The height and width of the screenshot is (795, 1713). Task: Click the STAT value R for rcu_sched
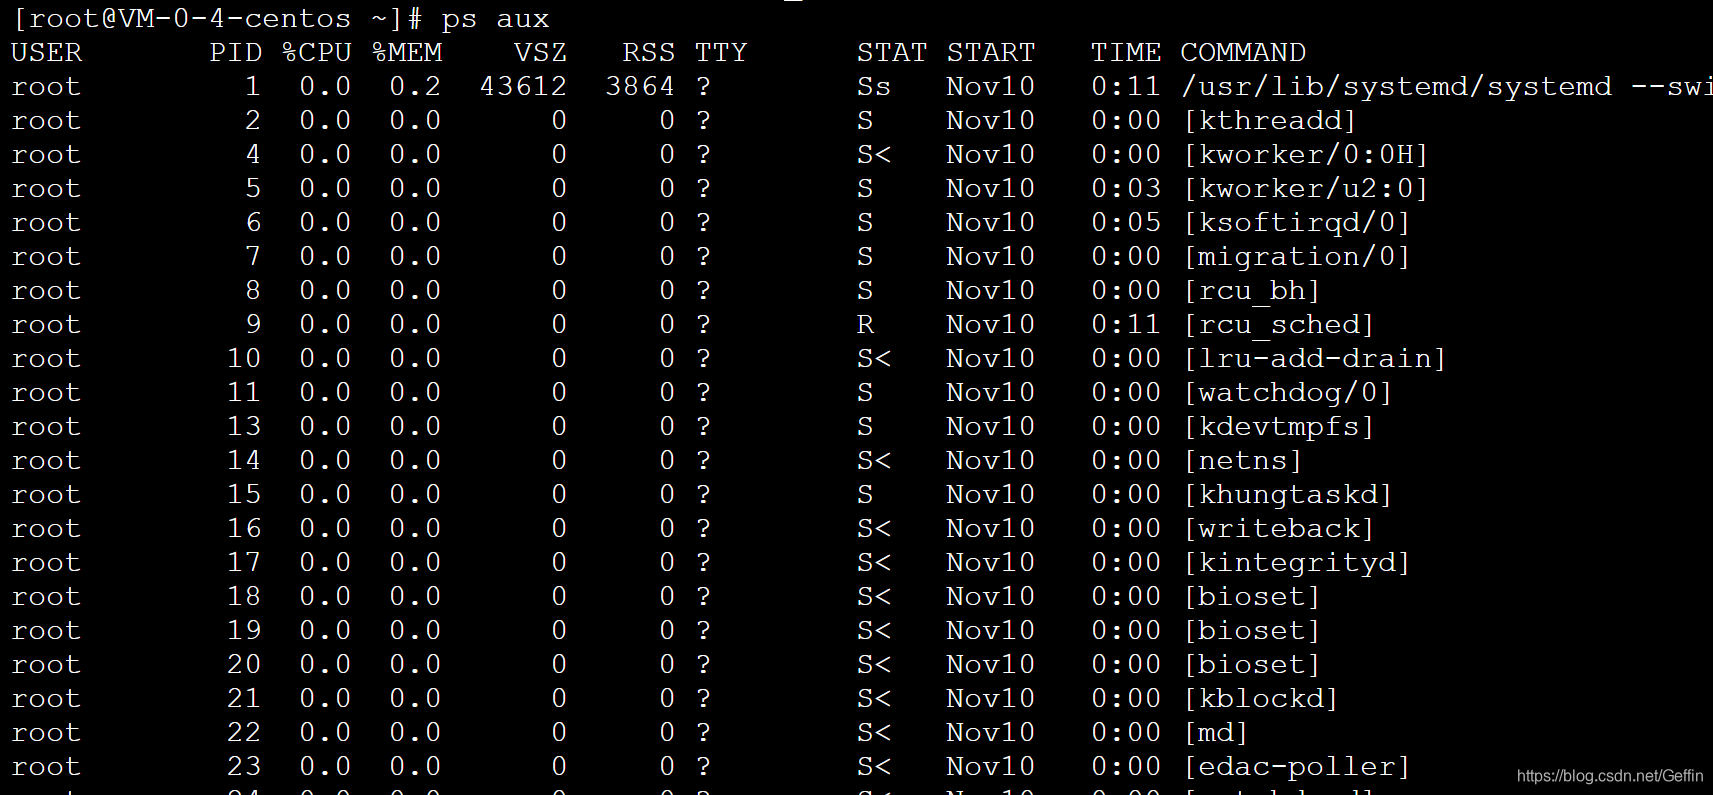pyautogui.click(x=865, y=324)
